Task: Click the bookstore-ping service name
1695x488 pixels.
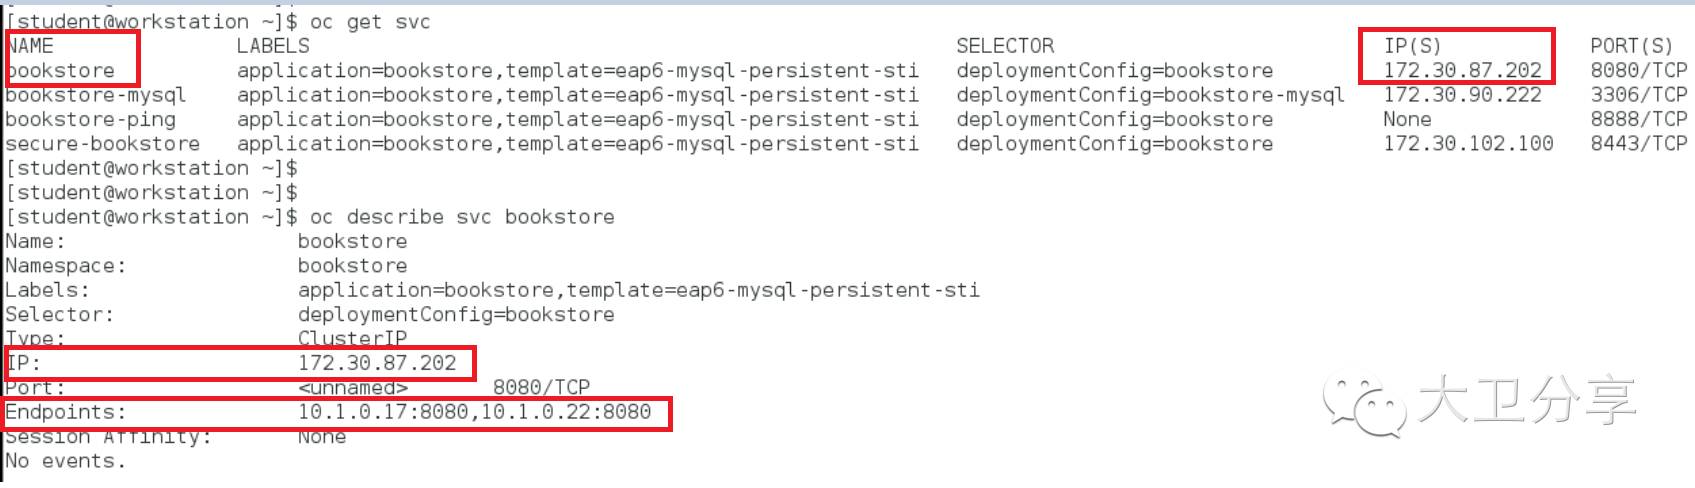Action: (x=90, y=119)
